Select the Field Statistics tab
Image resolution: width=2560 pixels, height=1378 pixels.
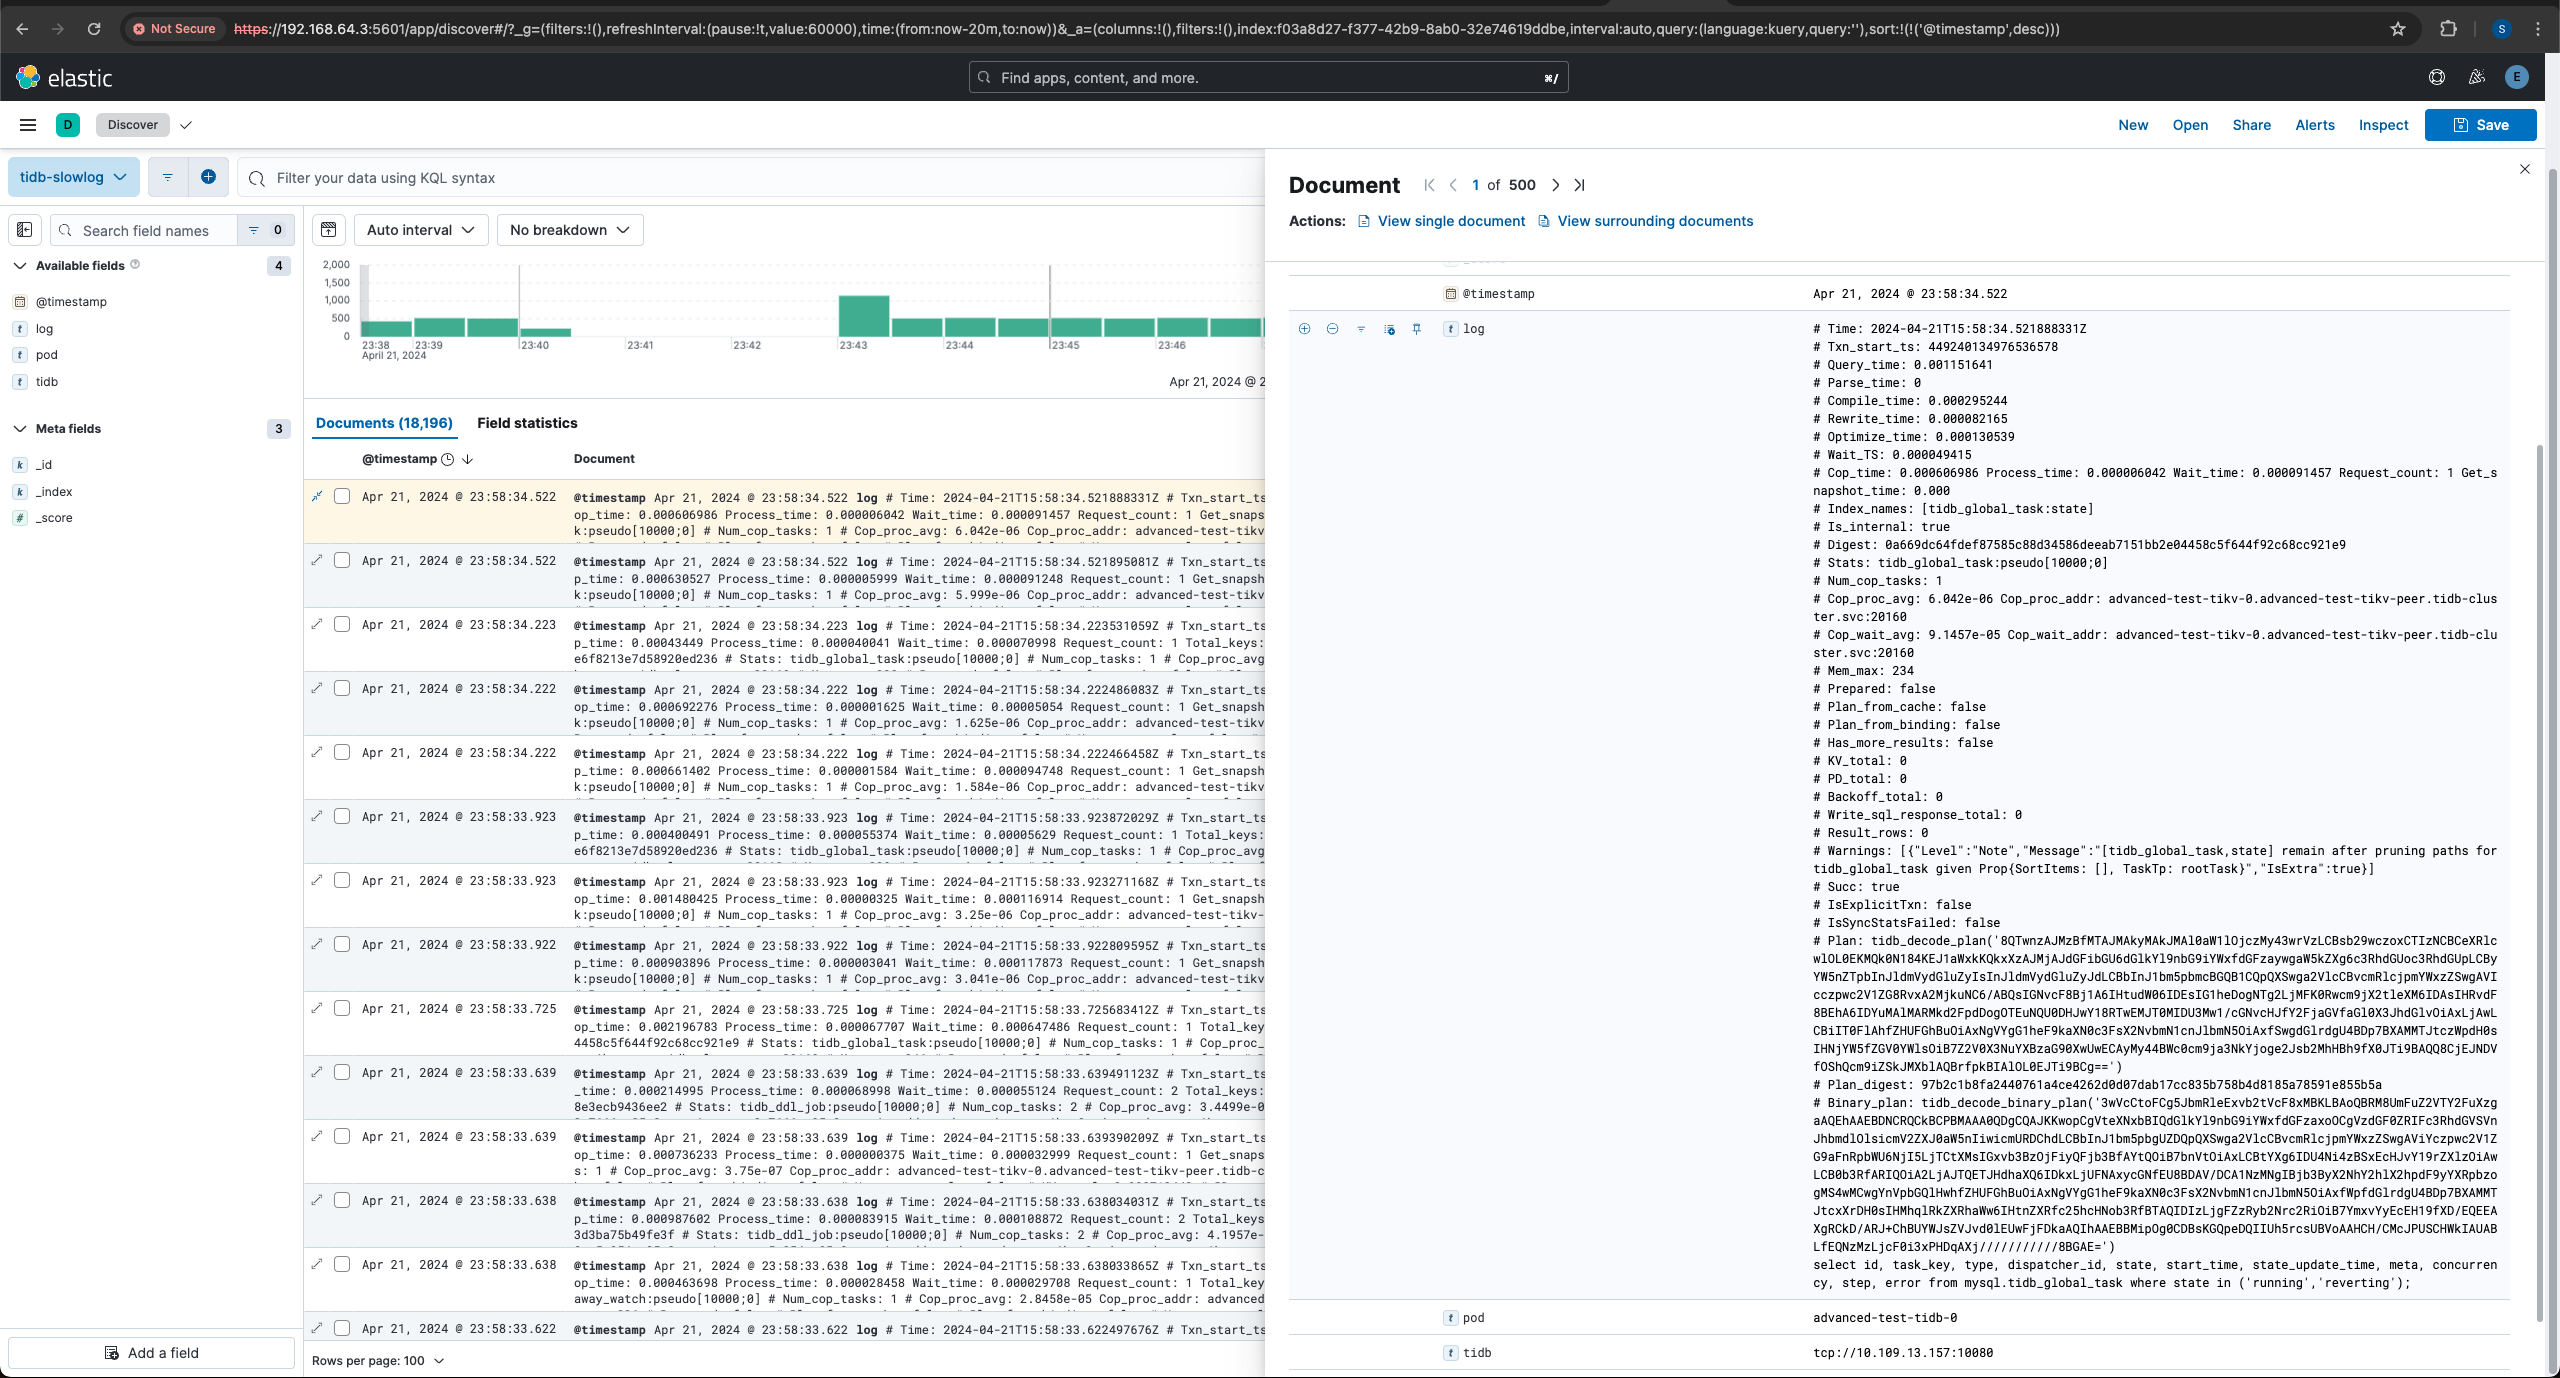click(x=528, y=421)
